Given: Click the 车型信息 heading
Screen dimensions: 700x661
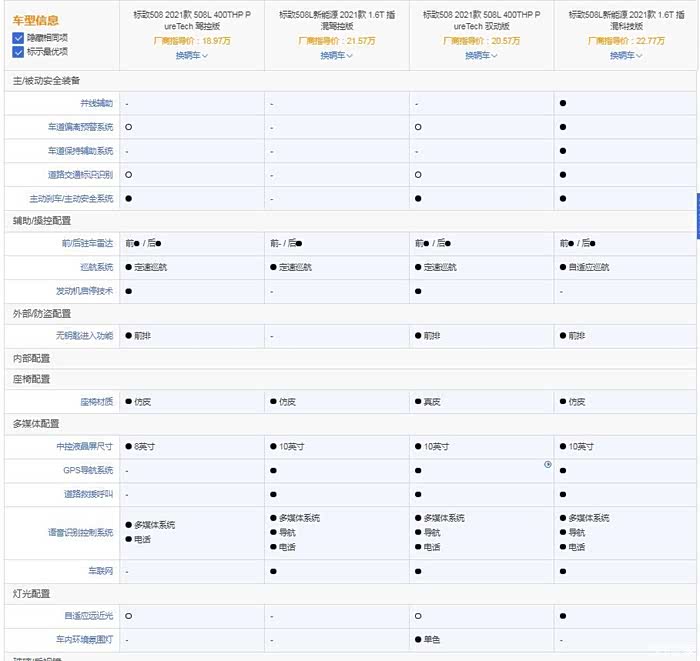Looking at the screenshot, I should (x=36, y=21).
